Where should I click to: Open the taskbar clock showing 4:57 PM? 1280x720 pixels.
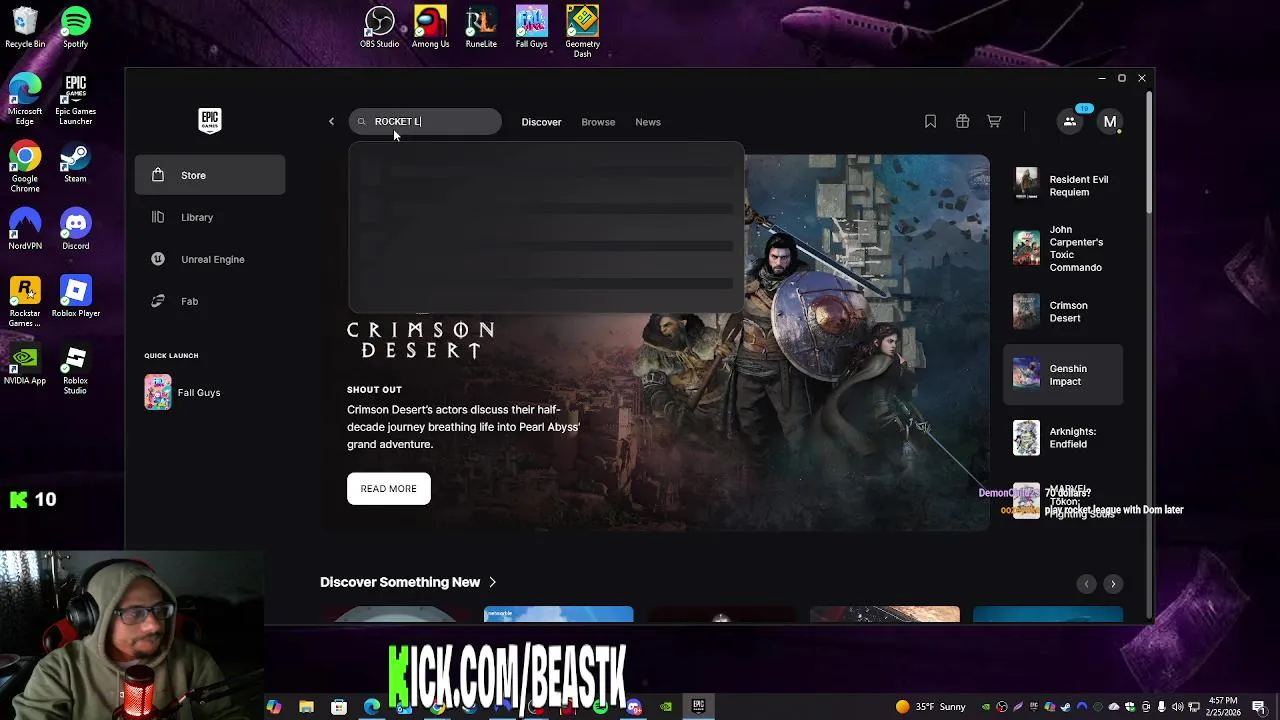pyautogui.click(x=1223, y=706)
